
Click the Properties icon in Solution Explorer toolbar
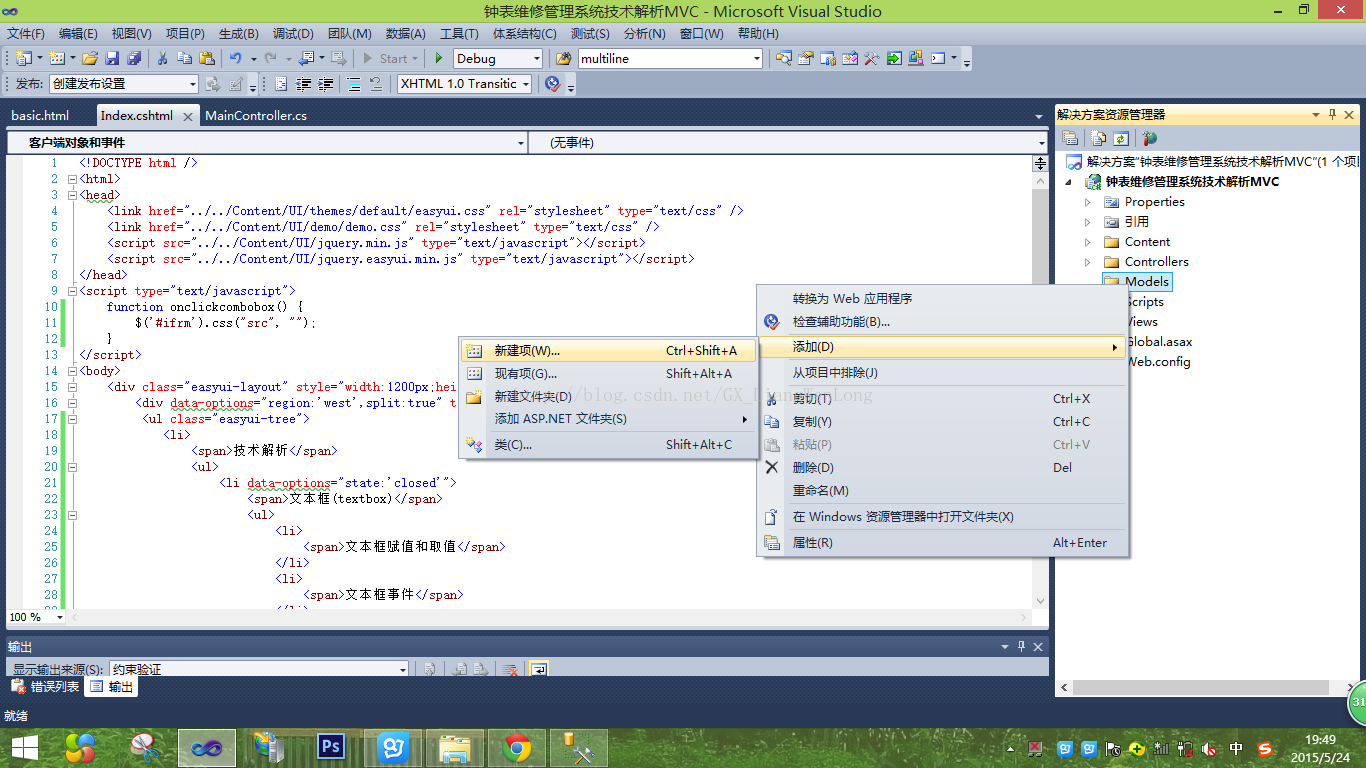pyautogui.click(x=1070, y=139)
